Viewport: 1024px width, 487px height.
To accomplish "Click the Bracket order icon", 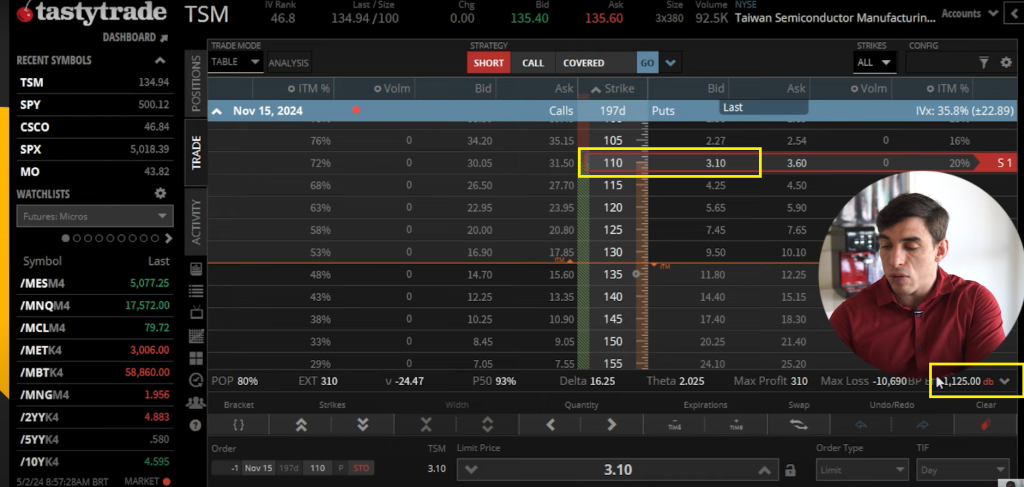I will click(x=240, y=424).
